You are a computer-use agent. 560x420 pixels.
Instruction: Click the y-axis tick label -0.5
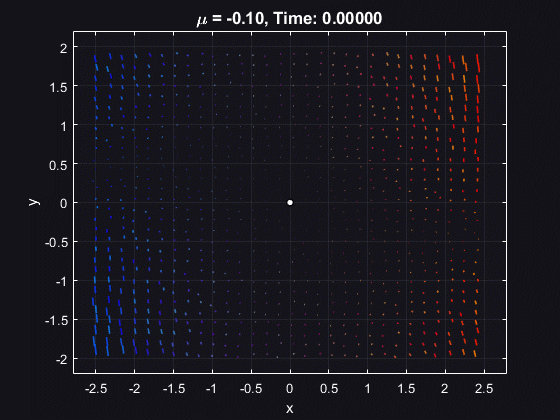pos(56,242)
